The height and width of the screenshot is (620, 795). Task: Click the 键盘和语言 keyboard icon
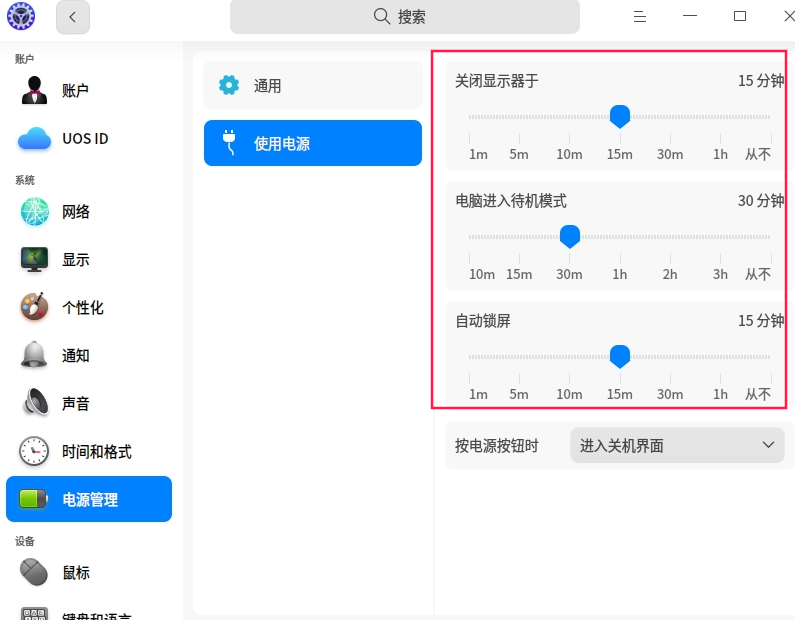[x=34, y=613]
